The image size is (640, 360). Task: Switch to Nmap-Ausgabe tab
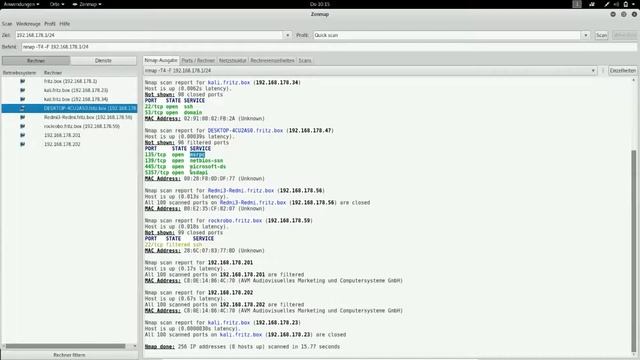[161, 60]
